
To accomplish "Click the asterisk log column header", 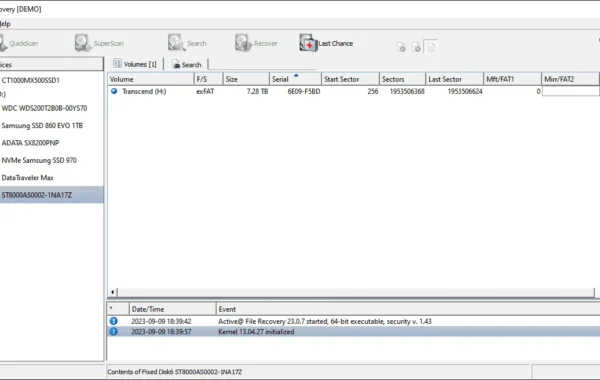I will click(118, 309).
